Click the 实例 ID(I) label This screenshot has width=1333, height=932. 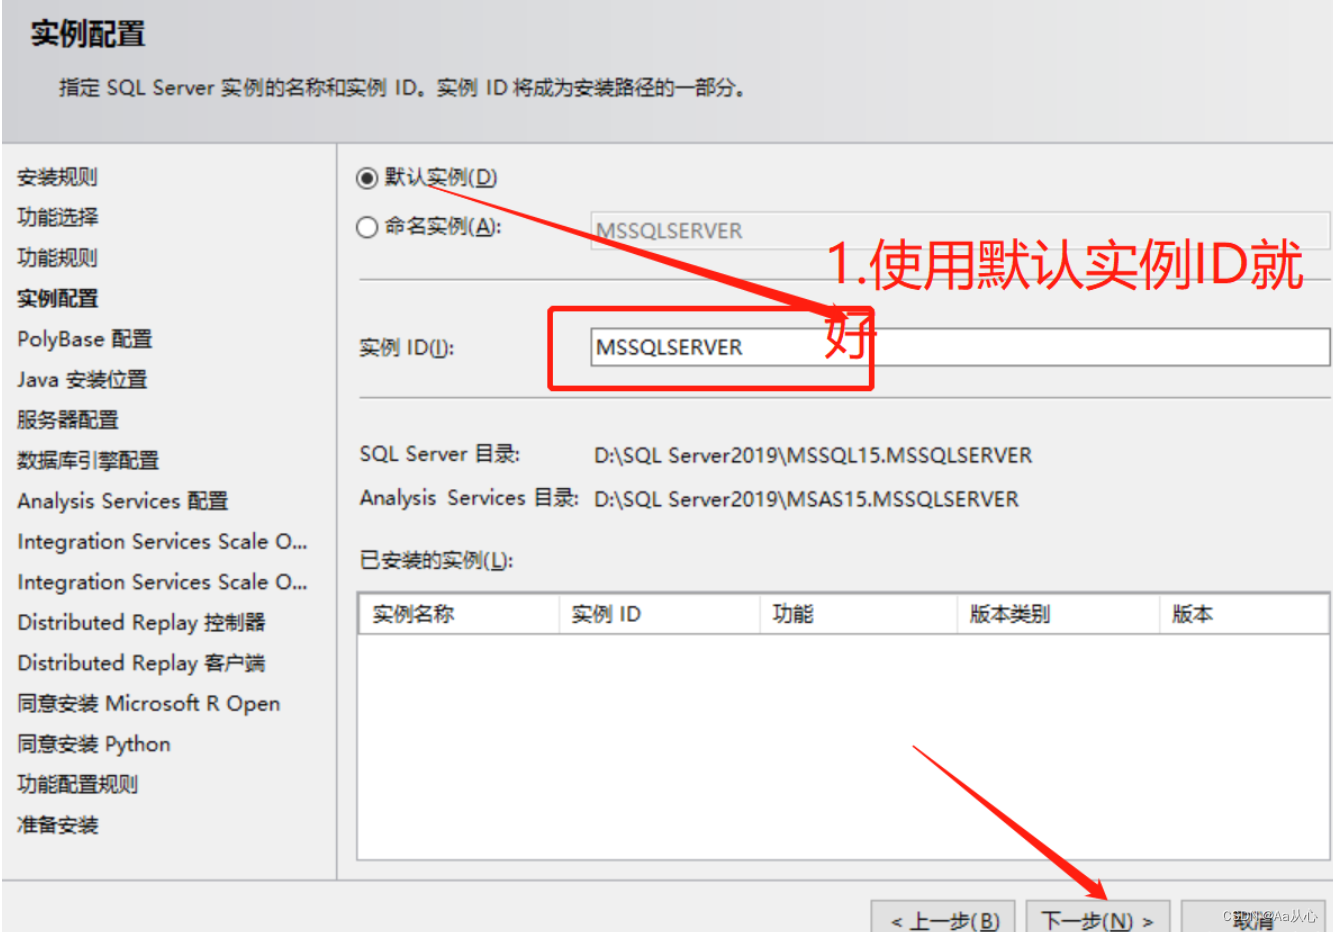coord(406,348)
